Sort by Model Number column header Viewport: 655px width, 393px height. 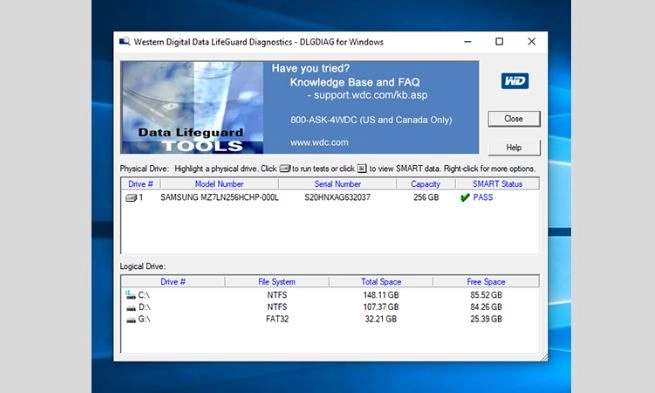pos(219,184)
